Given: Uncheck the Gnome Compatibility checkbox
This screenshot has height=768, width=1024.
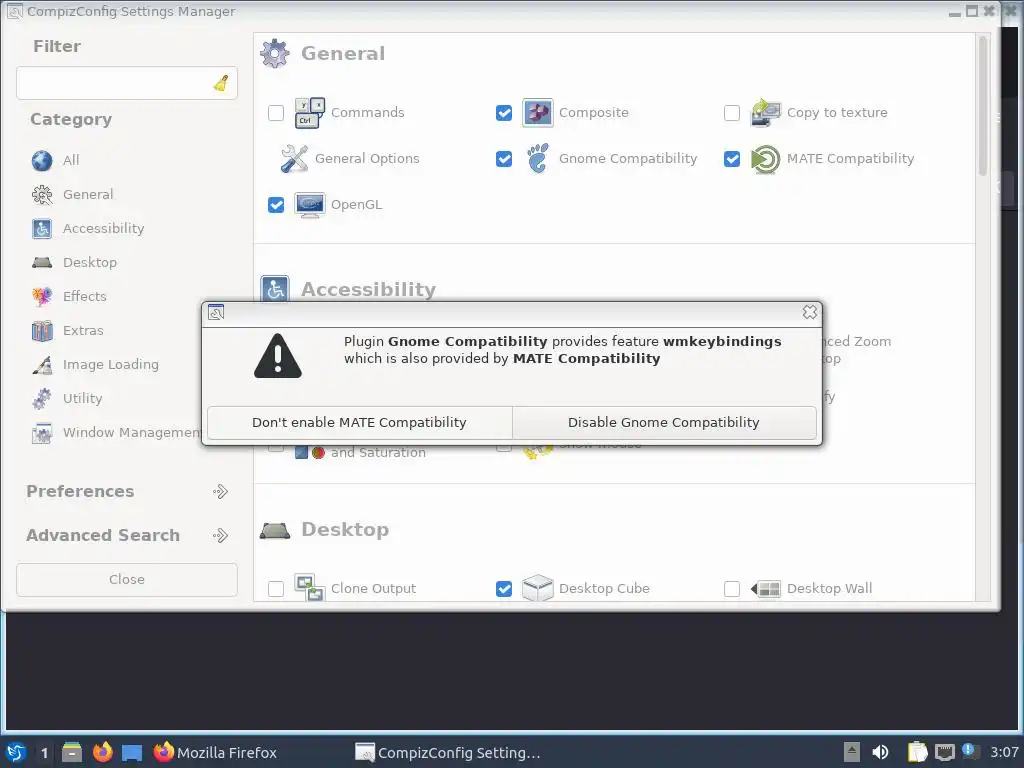Looking at the screenshot, I should (x=504, y=159).
